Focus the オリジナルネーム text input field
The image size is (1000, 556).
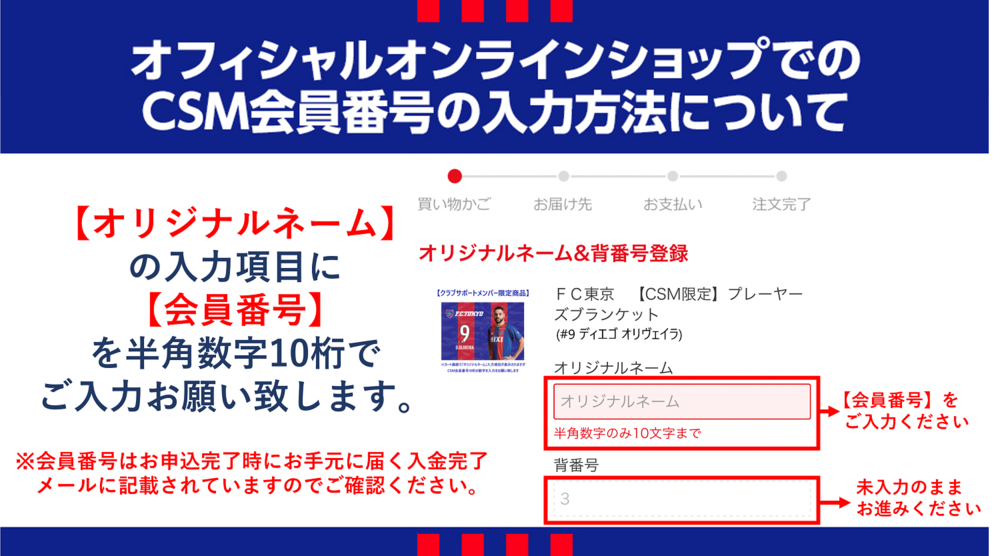point(682,402)
